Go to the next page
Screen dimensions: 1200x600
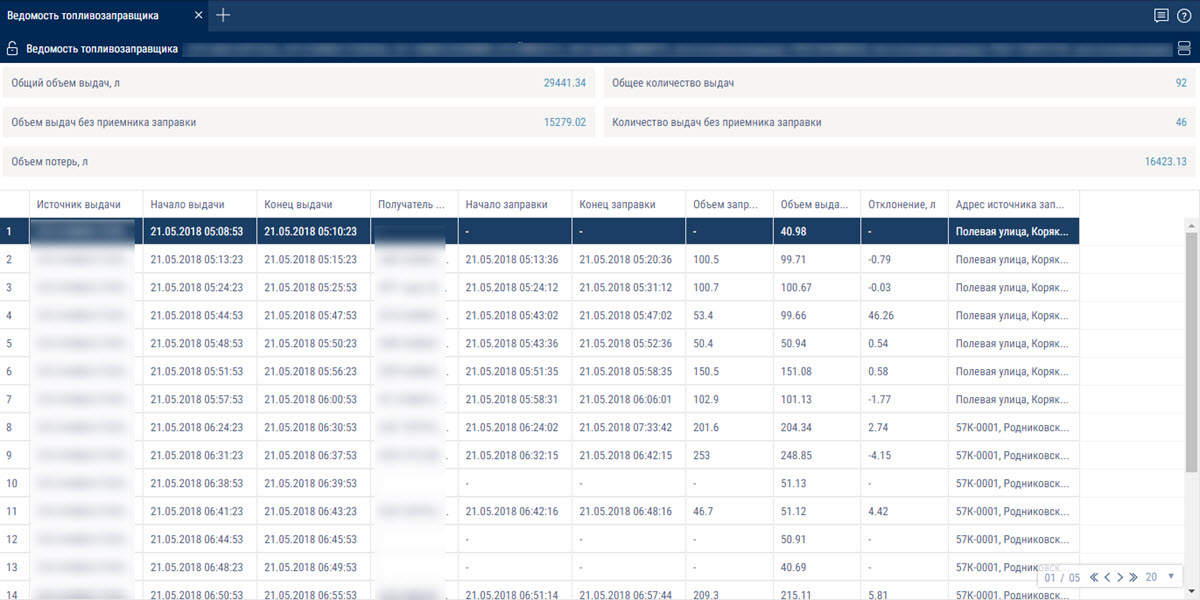point(1120,577)
